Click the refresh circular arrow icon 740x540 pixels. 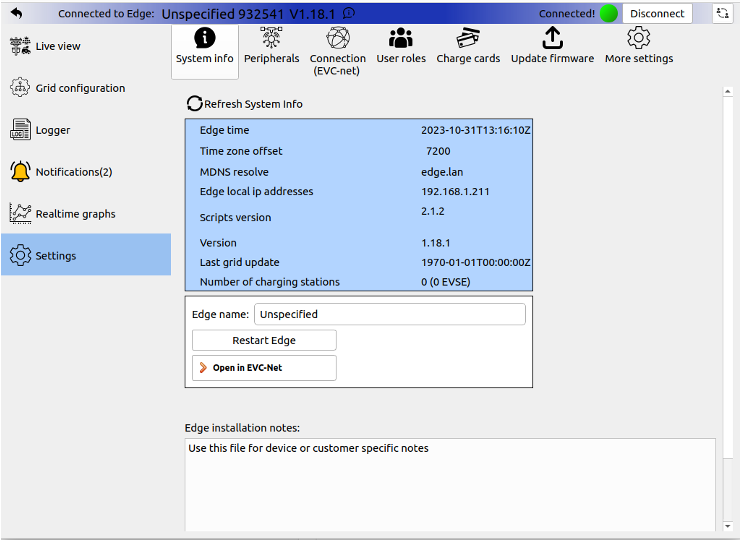194,103
